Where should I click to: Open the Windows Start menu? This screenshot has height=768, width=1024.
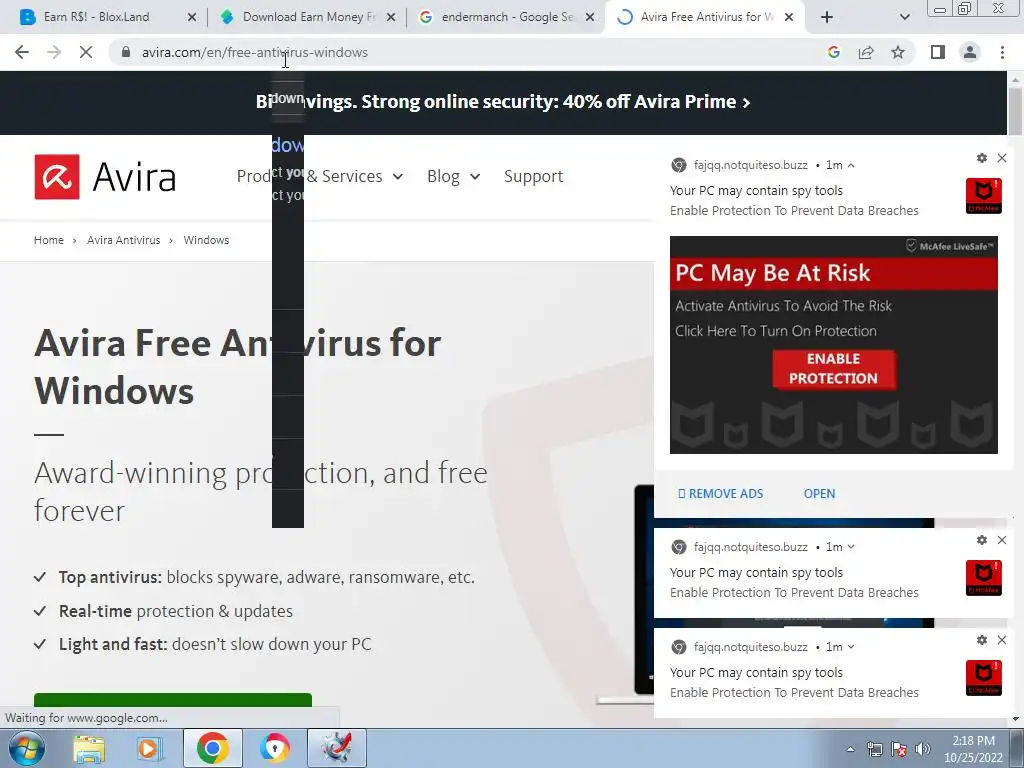click(26, 748)
